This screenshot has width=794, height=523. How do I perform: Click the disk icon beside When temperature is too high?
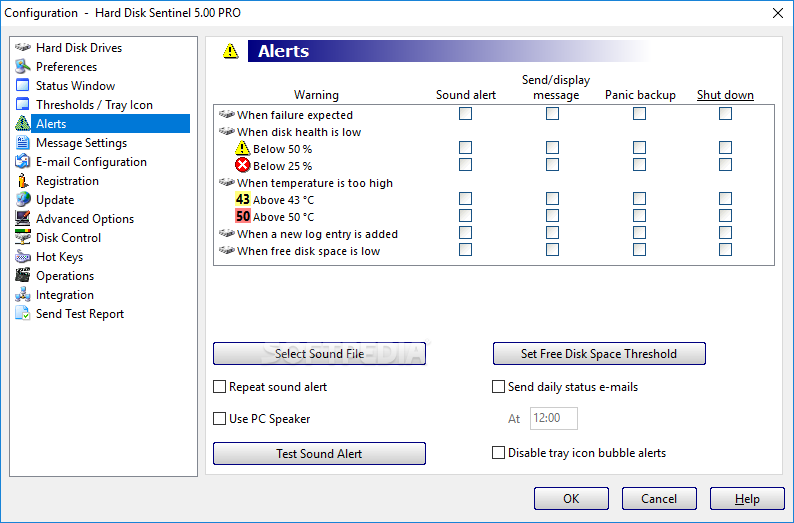(x=226, y=182)
